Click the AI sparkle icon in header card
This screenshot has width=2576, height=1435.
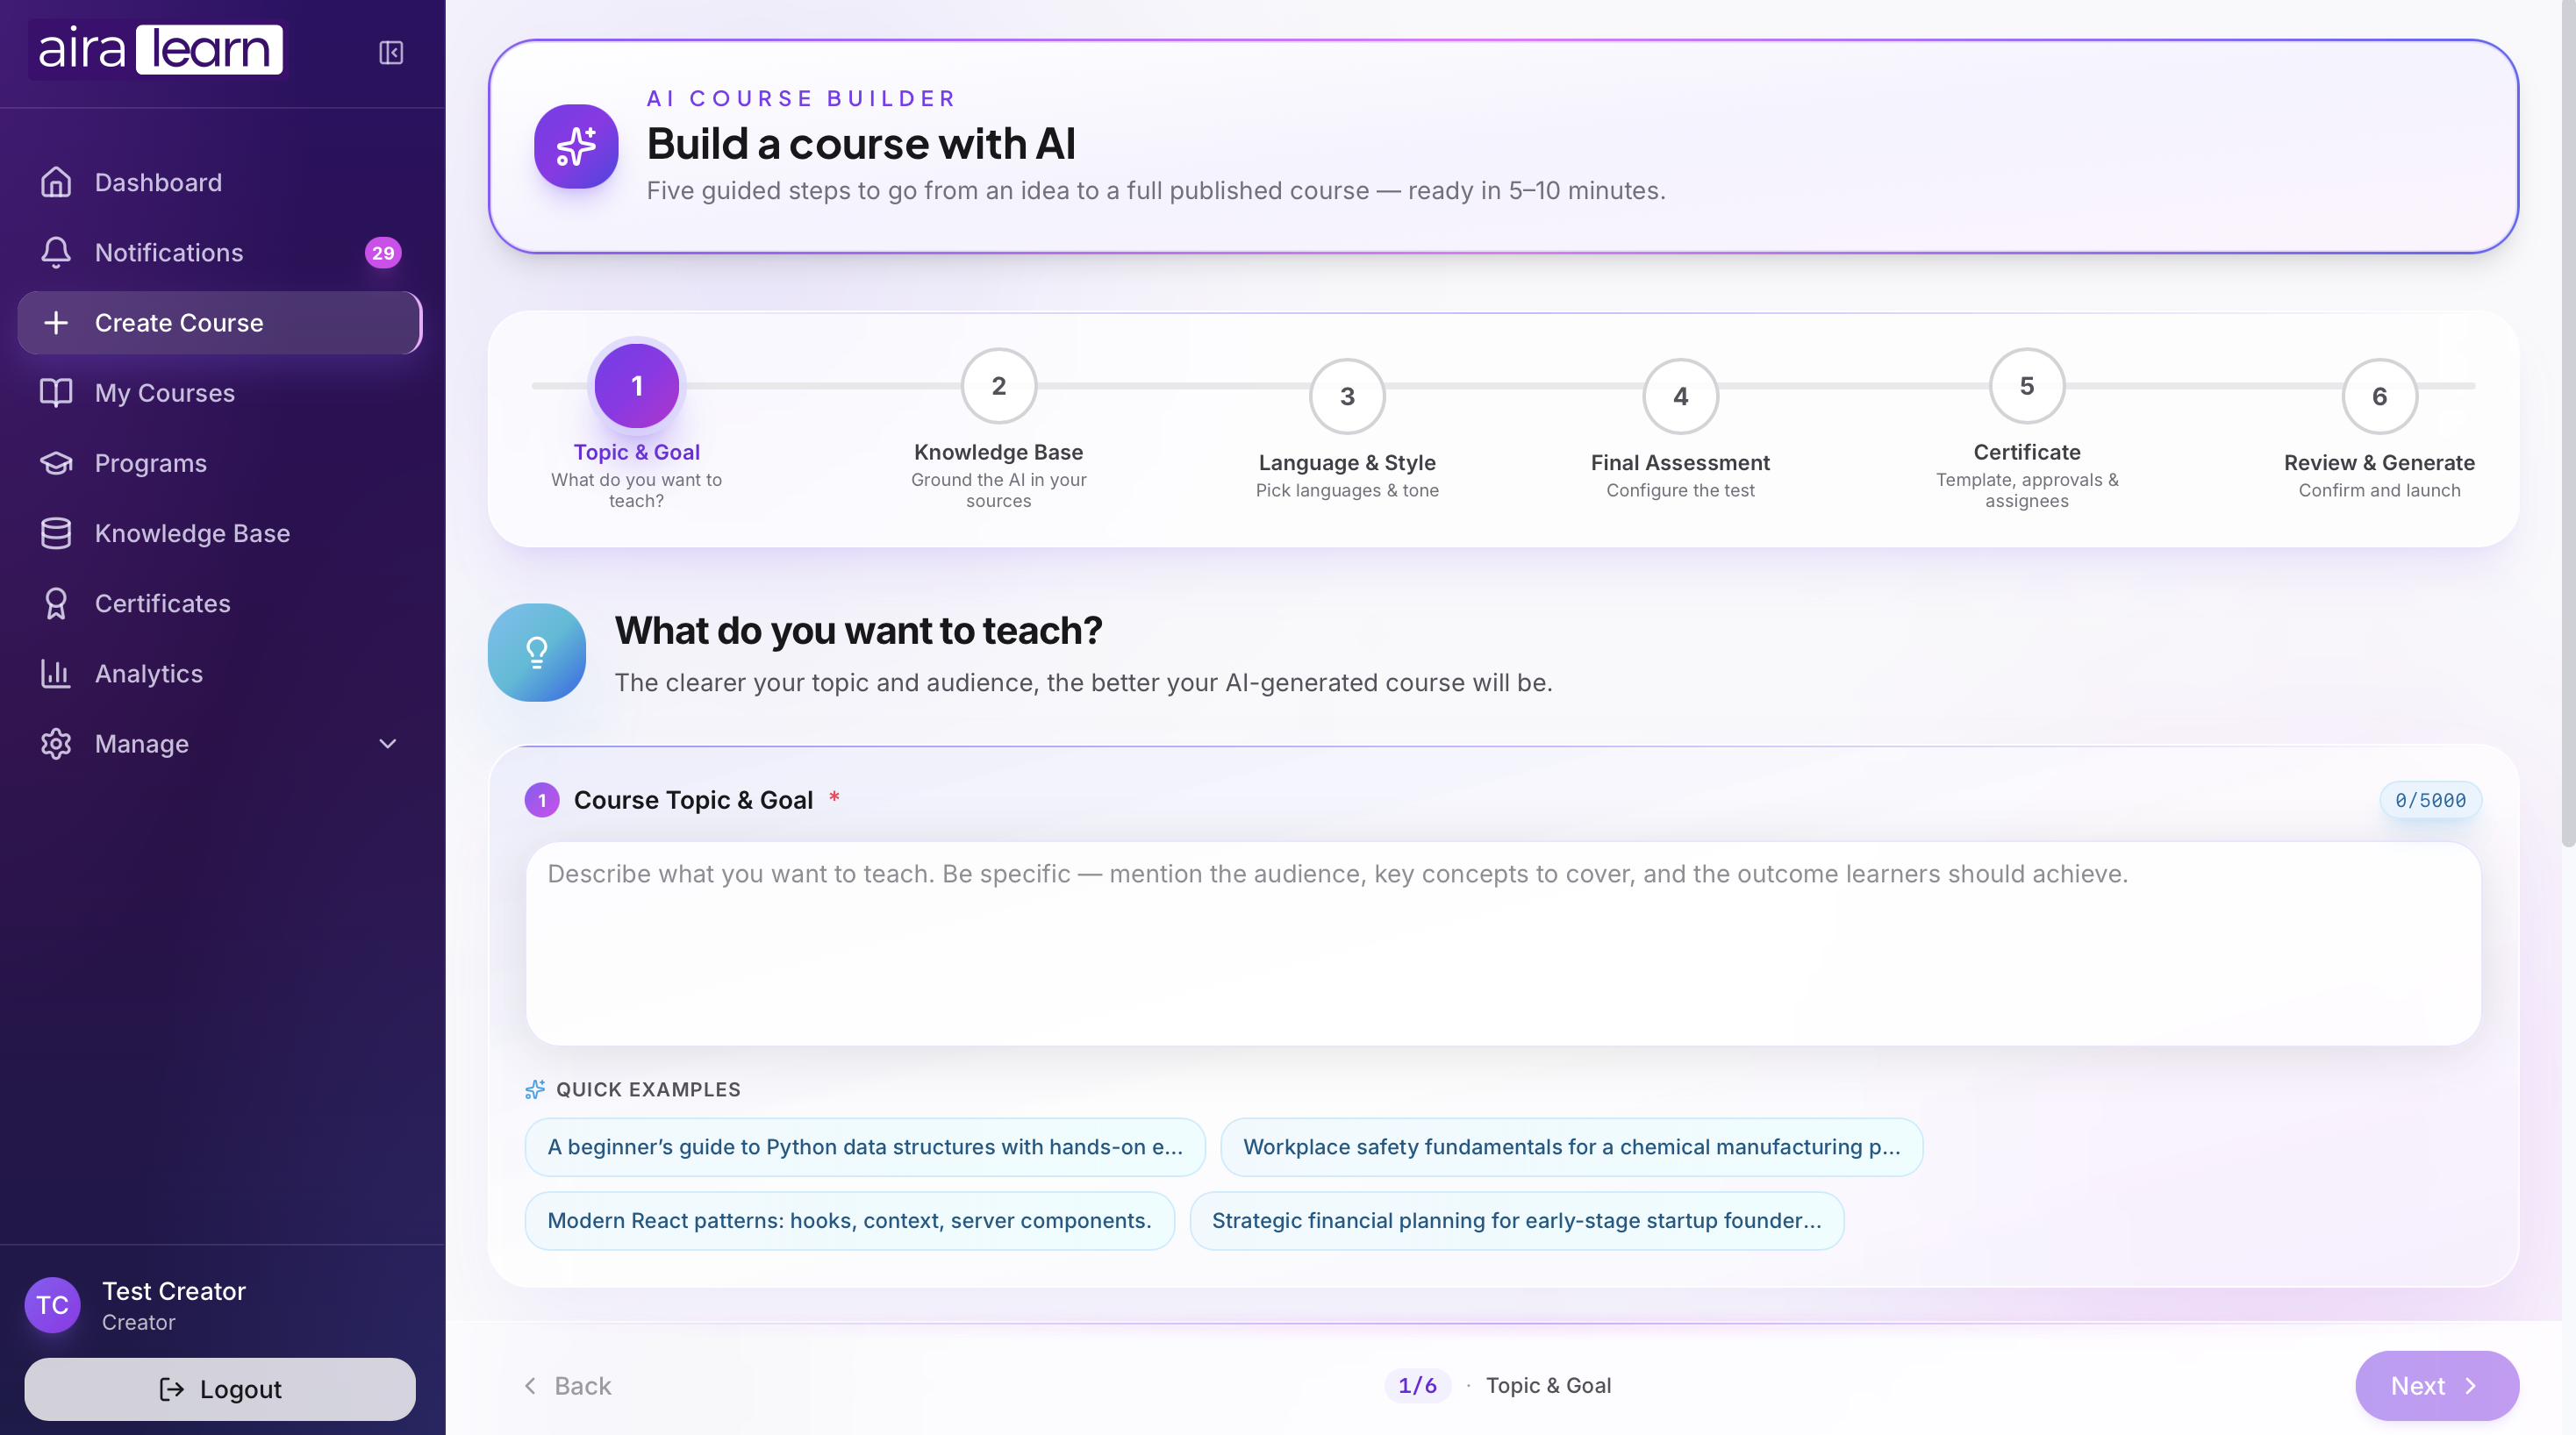(x=576, y=147)
